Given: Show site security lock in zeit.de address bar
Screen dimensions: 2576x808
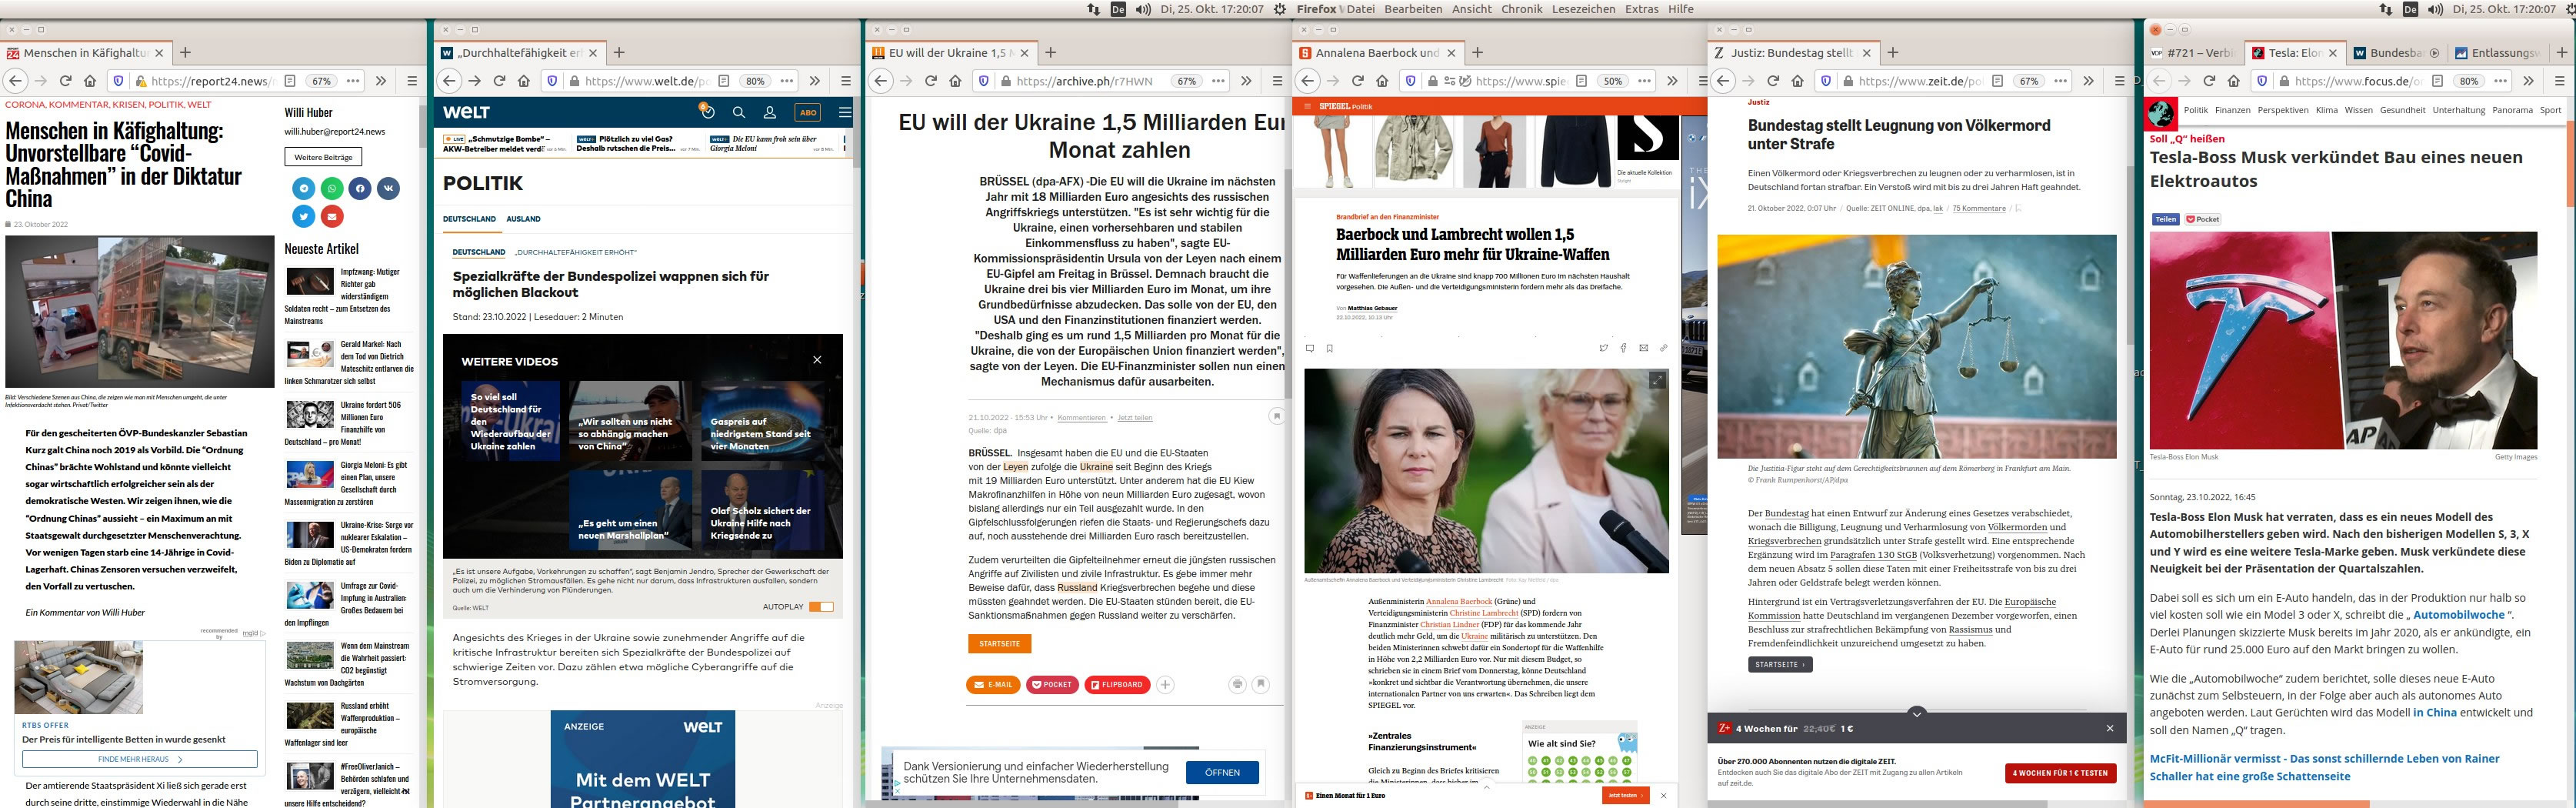Looking at the screenshot, I should [1848, 81].
